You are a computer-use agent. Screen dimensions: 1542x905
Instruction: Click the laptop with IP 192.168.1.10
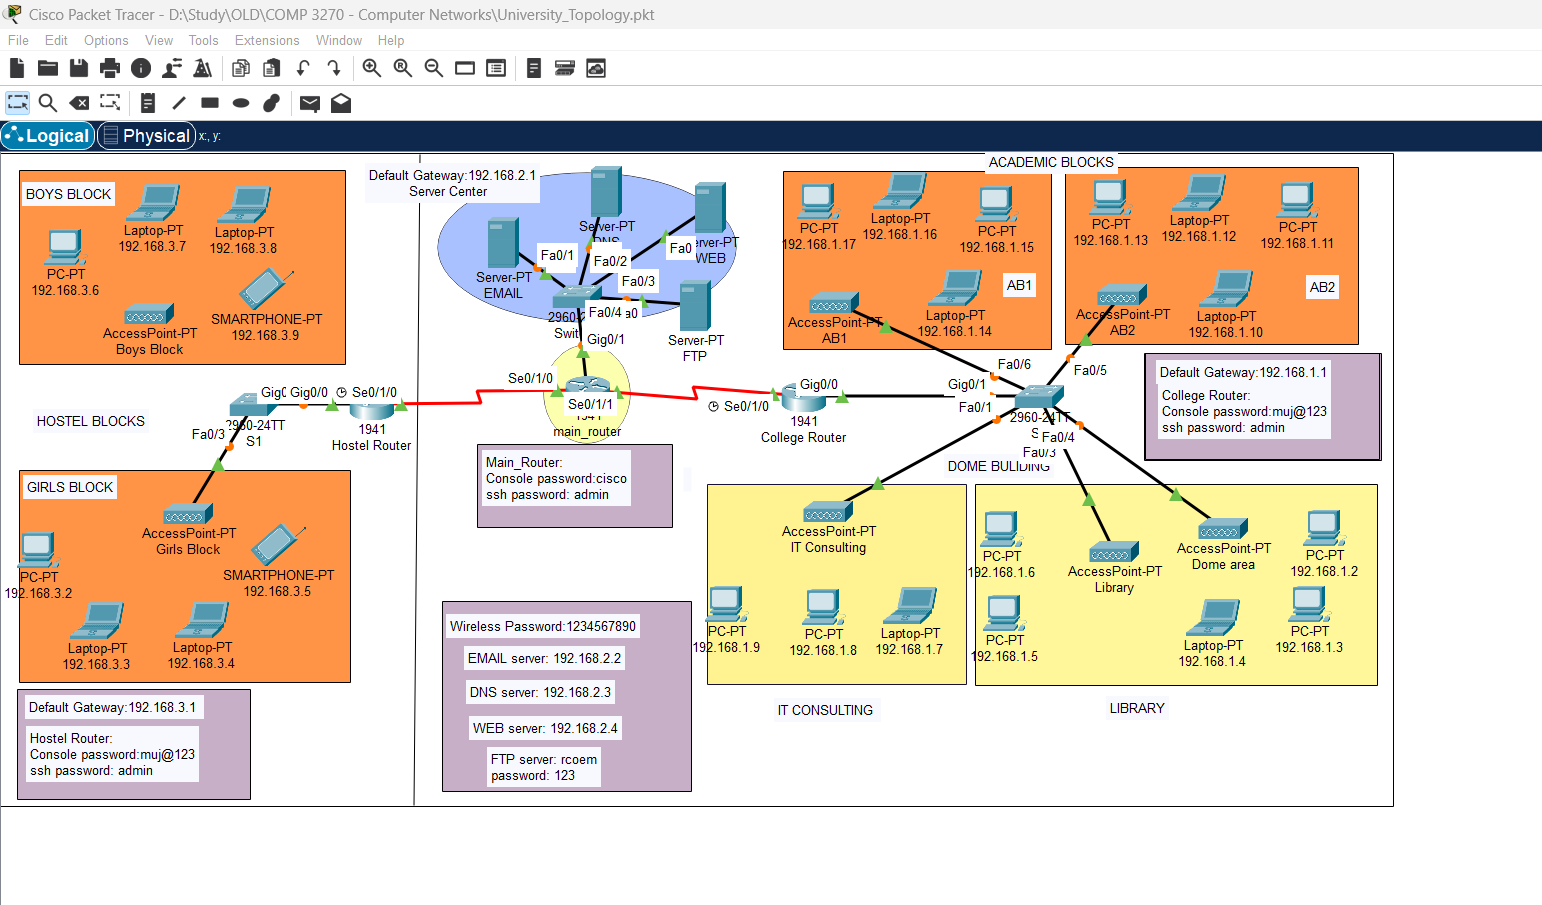pos(1226,289)
